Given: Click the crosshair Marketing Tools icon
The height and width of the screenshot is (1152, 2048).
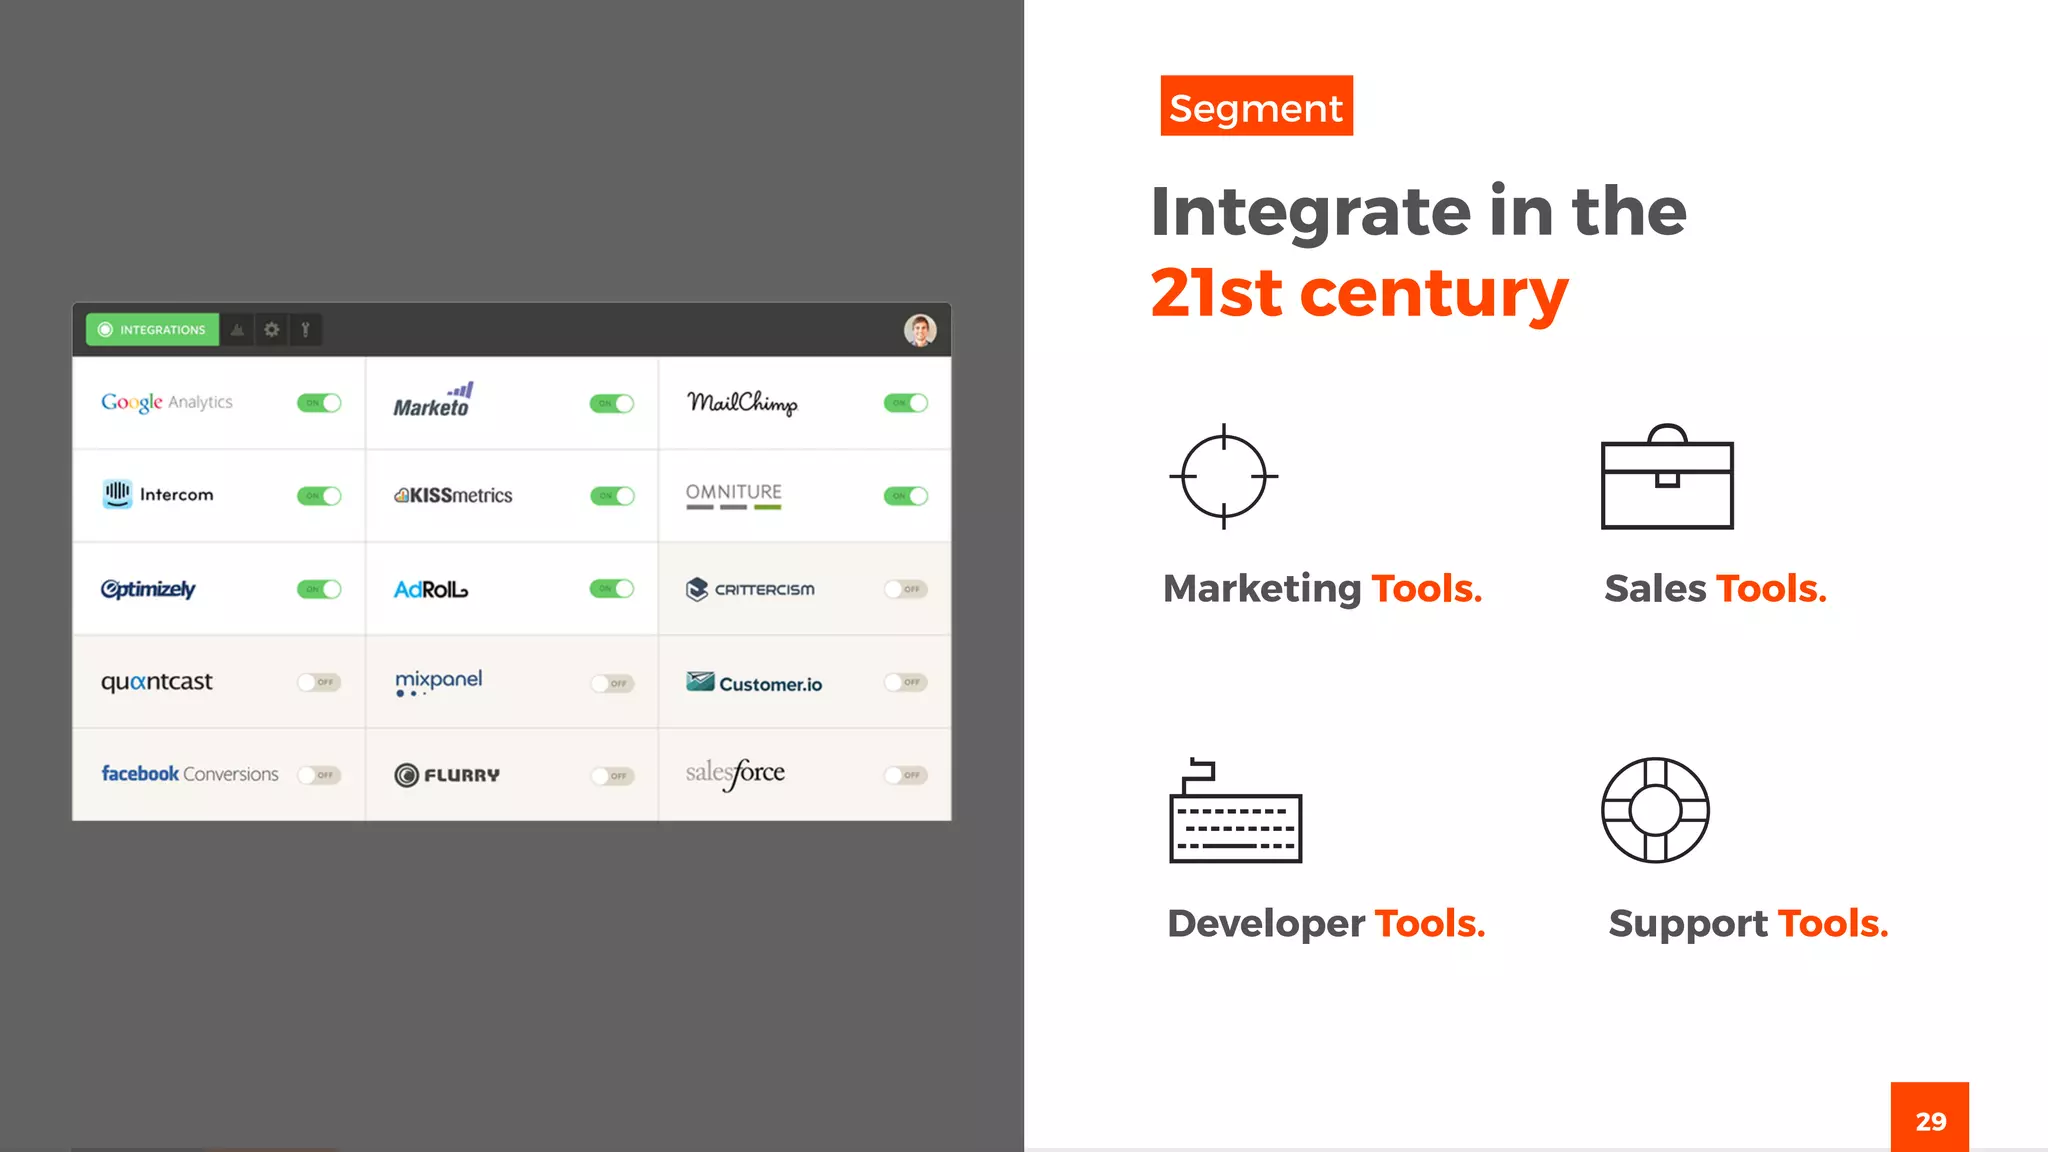Looking at the screenshot, I should (1224, 476).
